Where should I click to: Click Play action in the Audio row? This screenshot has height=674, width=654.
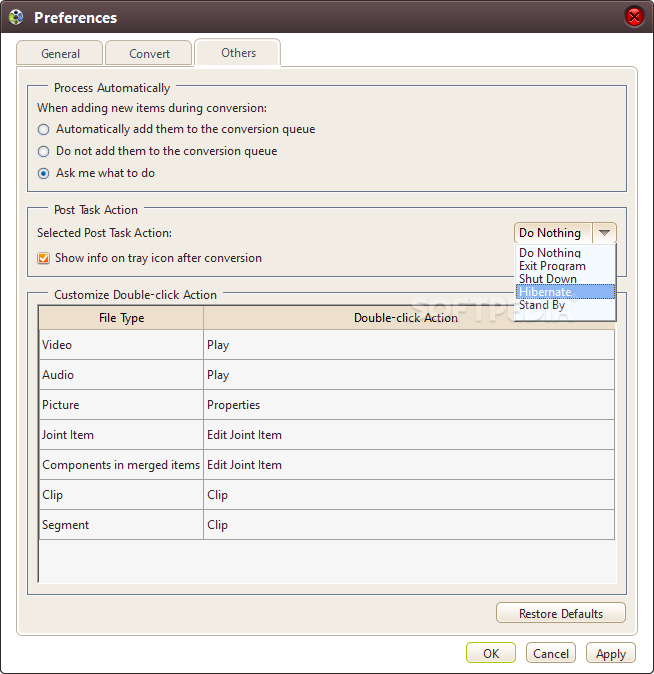pyautogui.click(x=409, y=375)
